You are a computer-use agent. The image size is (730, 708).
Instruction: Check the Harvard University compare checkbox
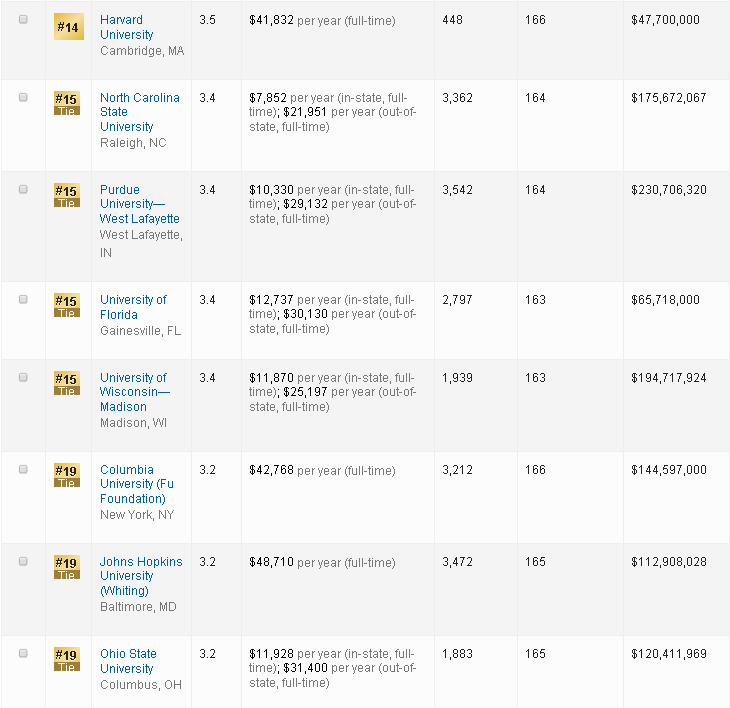pyautogui.click(x=24, y=20)
